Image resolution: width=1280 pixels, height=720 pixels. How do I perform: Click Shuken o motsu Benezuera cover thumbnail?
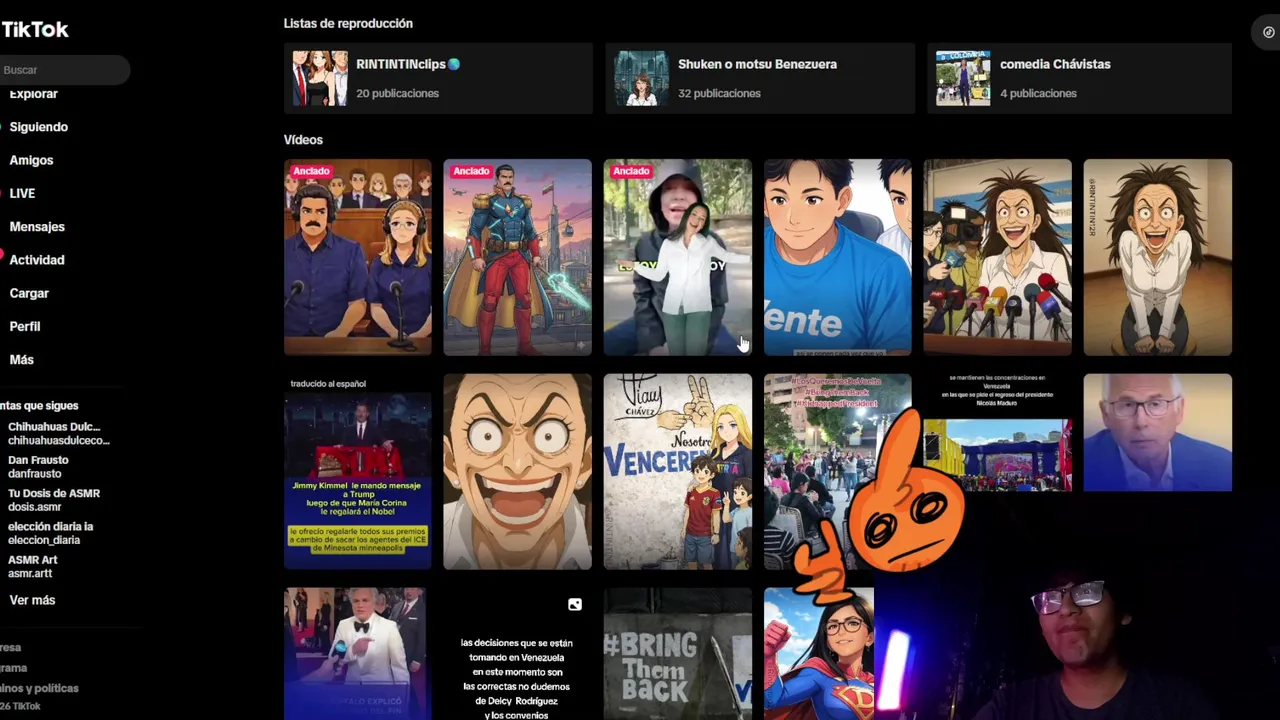tap(641, 78)
